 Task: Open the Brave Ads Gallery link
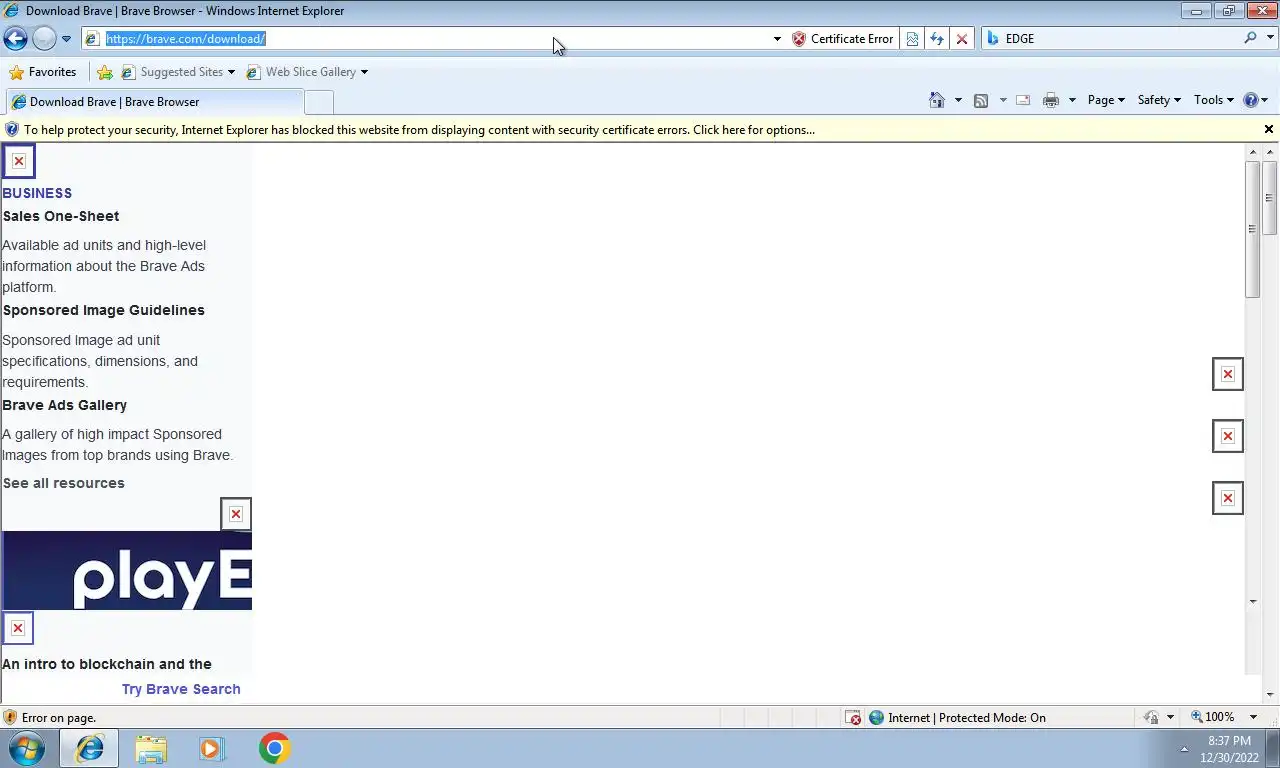click(x=64, y=405)
